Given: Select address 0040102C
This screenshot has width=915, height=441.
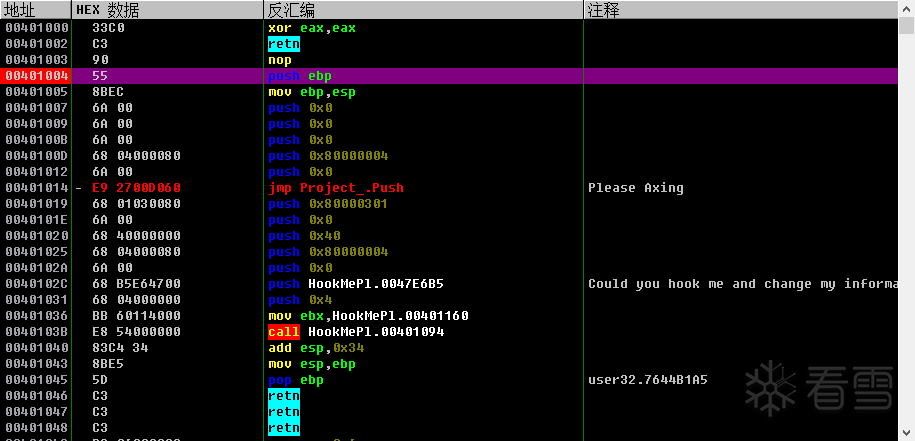Looking at the screenshot, I should click(37, 284).
